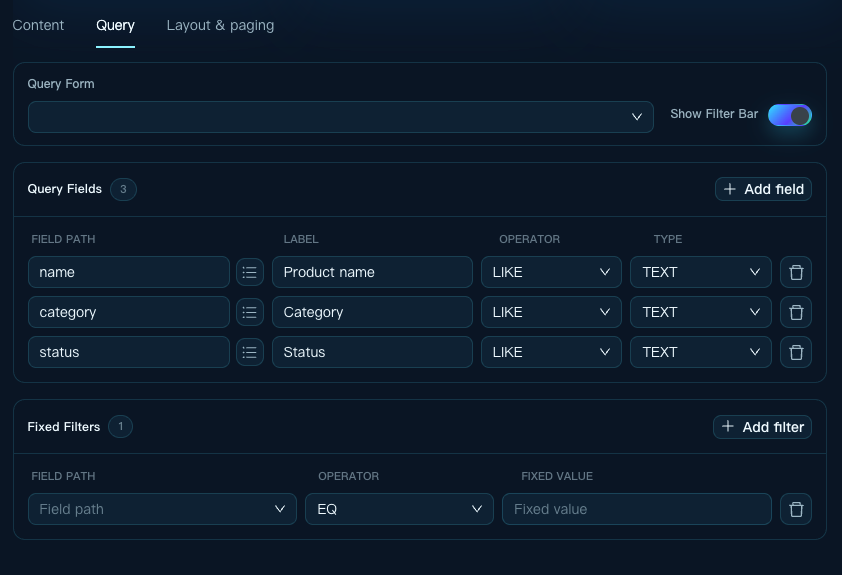Delete the category query field row
842x575 pixels.
pos(796,312)
